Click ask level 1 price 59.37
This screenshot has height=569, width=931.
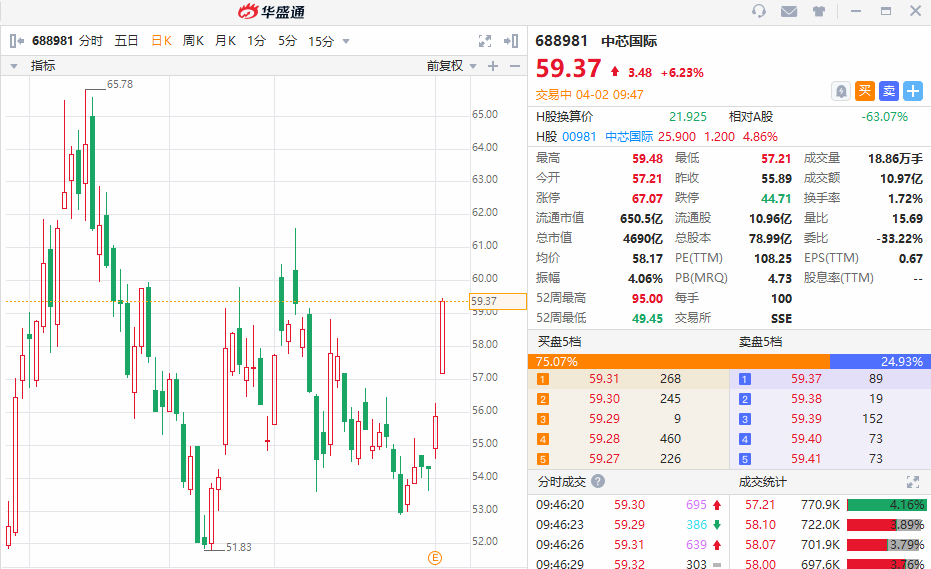coord(806,379)
